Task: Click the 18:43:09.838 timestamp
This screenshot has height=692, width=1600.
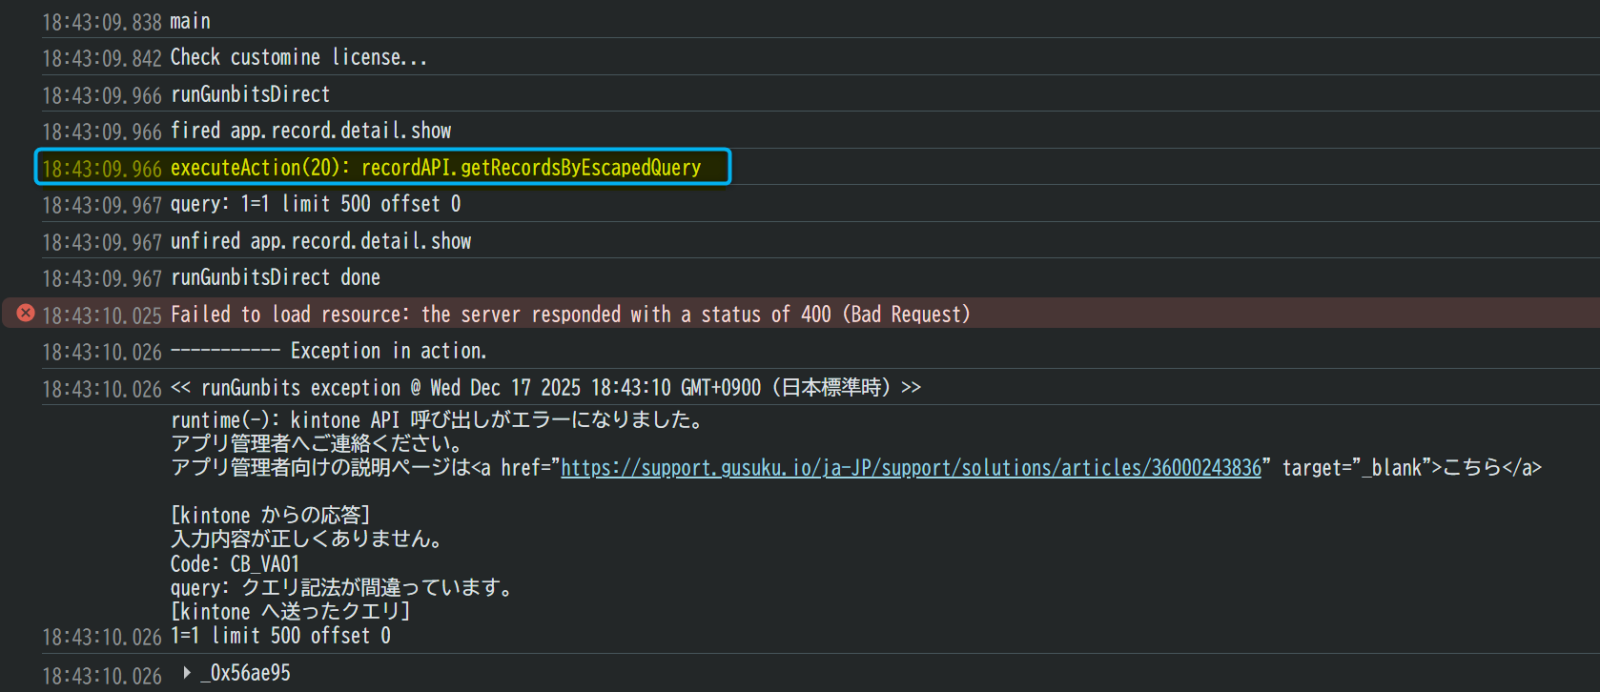Action: pos(101,22)
